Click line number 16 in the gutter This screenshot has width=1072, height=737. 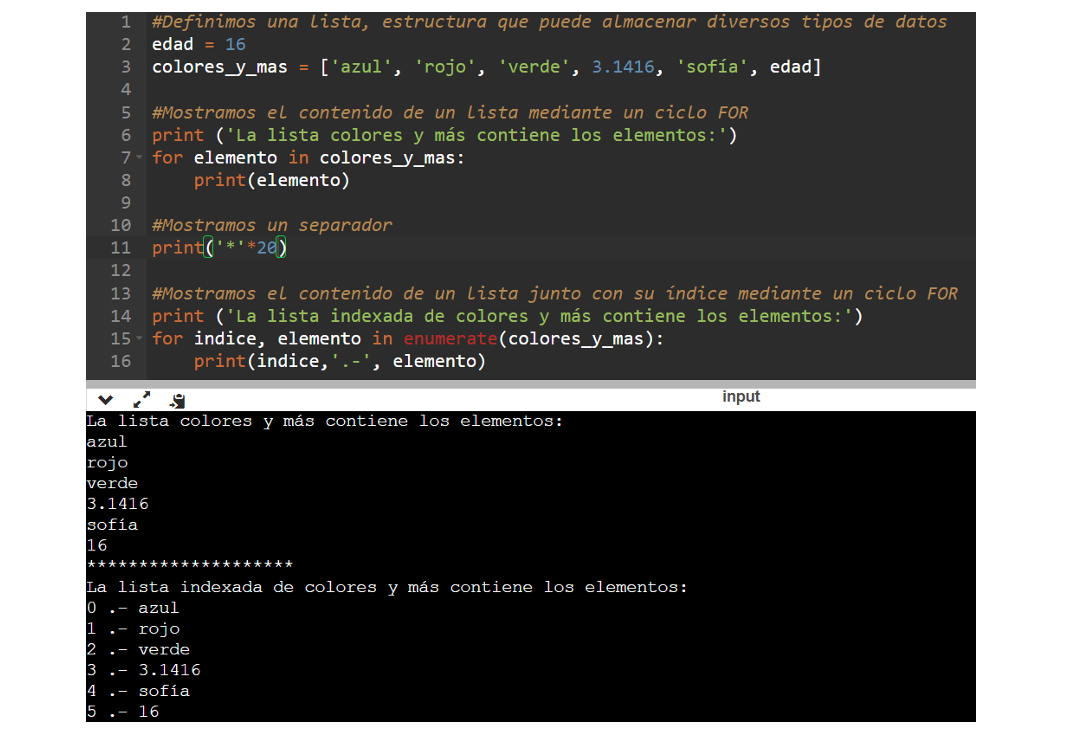click(121, 361)
